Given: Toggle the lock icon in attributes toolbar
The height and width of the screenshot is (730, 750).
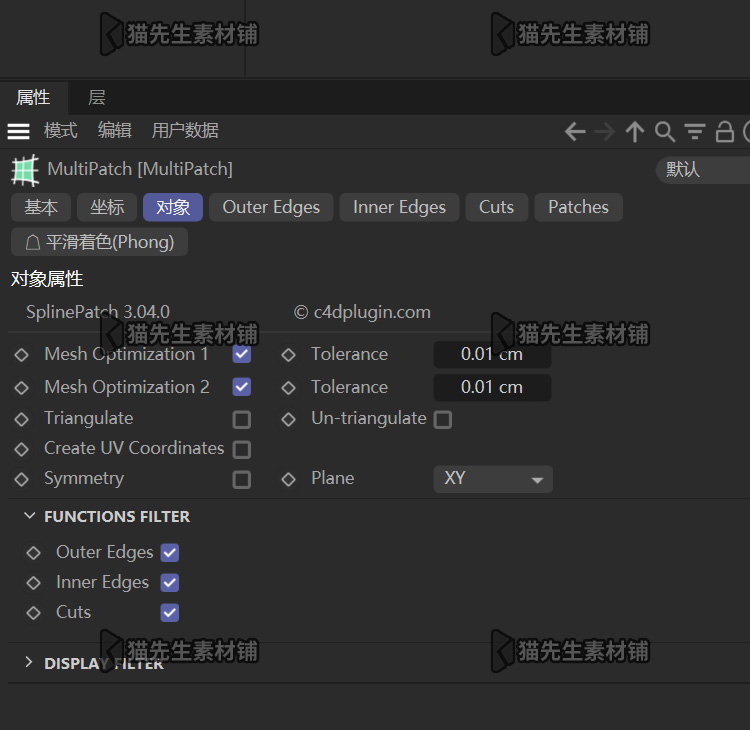Looking at the screenshot, I should 725,132.
